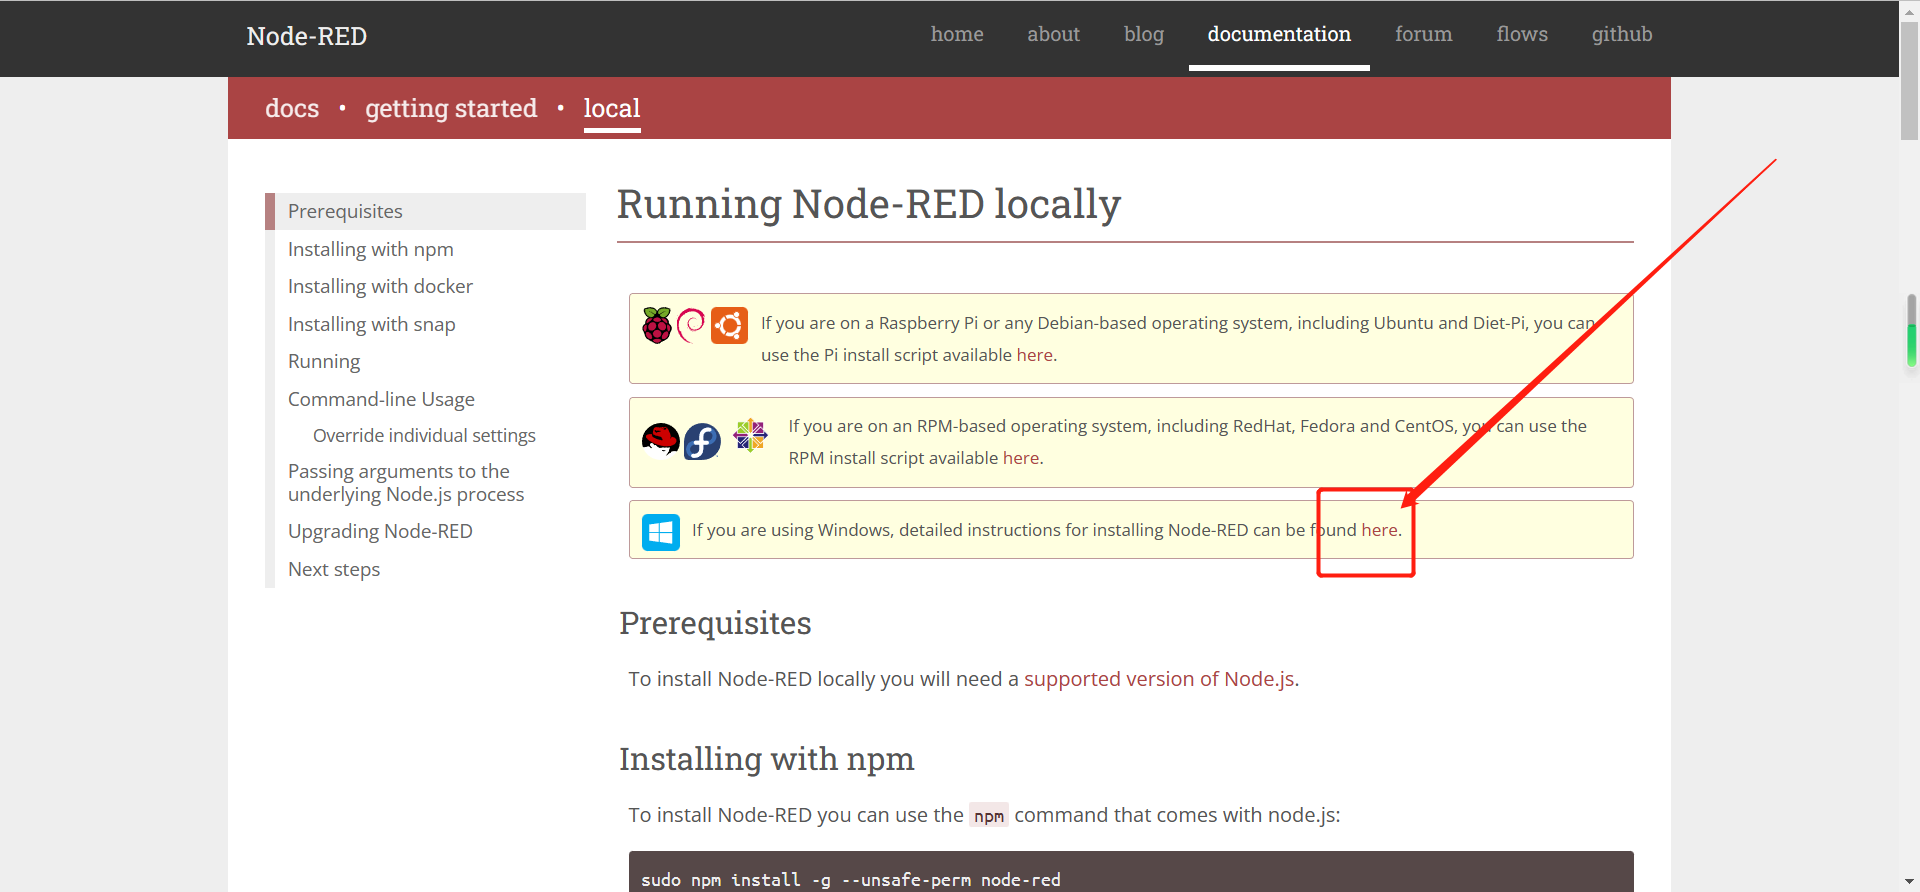Jump to Next steps in sidebar
The width and height of the screenshot is (1920, 892).
334,569
